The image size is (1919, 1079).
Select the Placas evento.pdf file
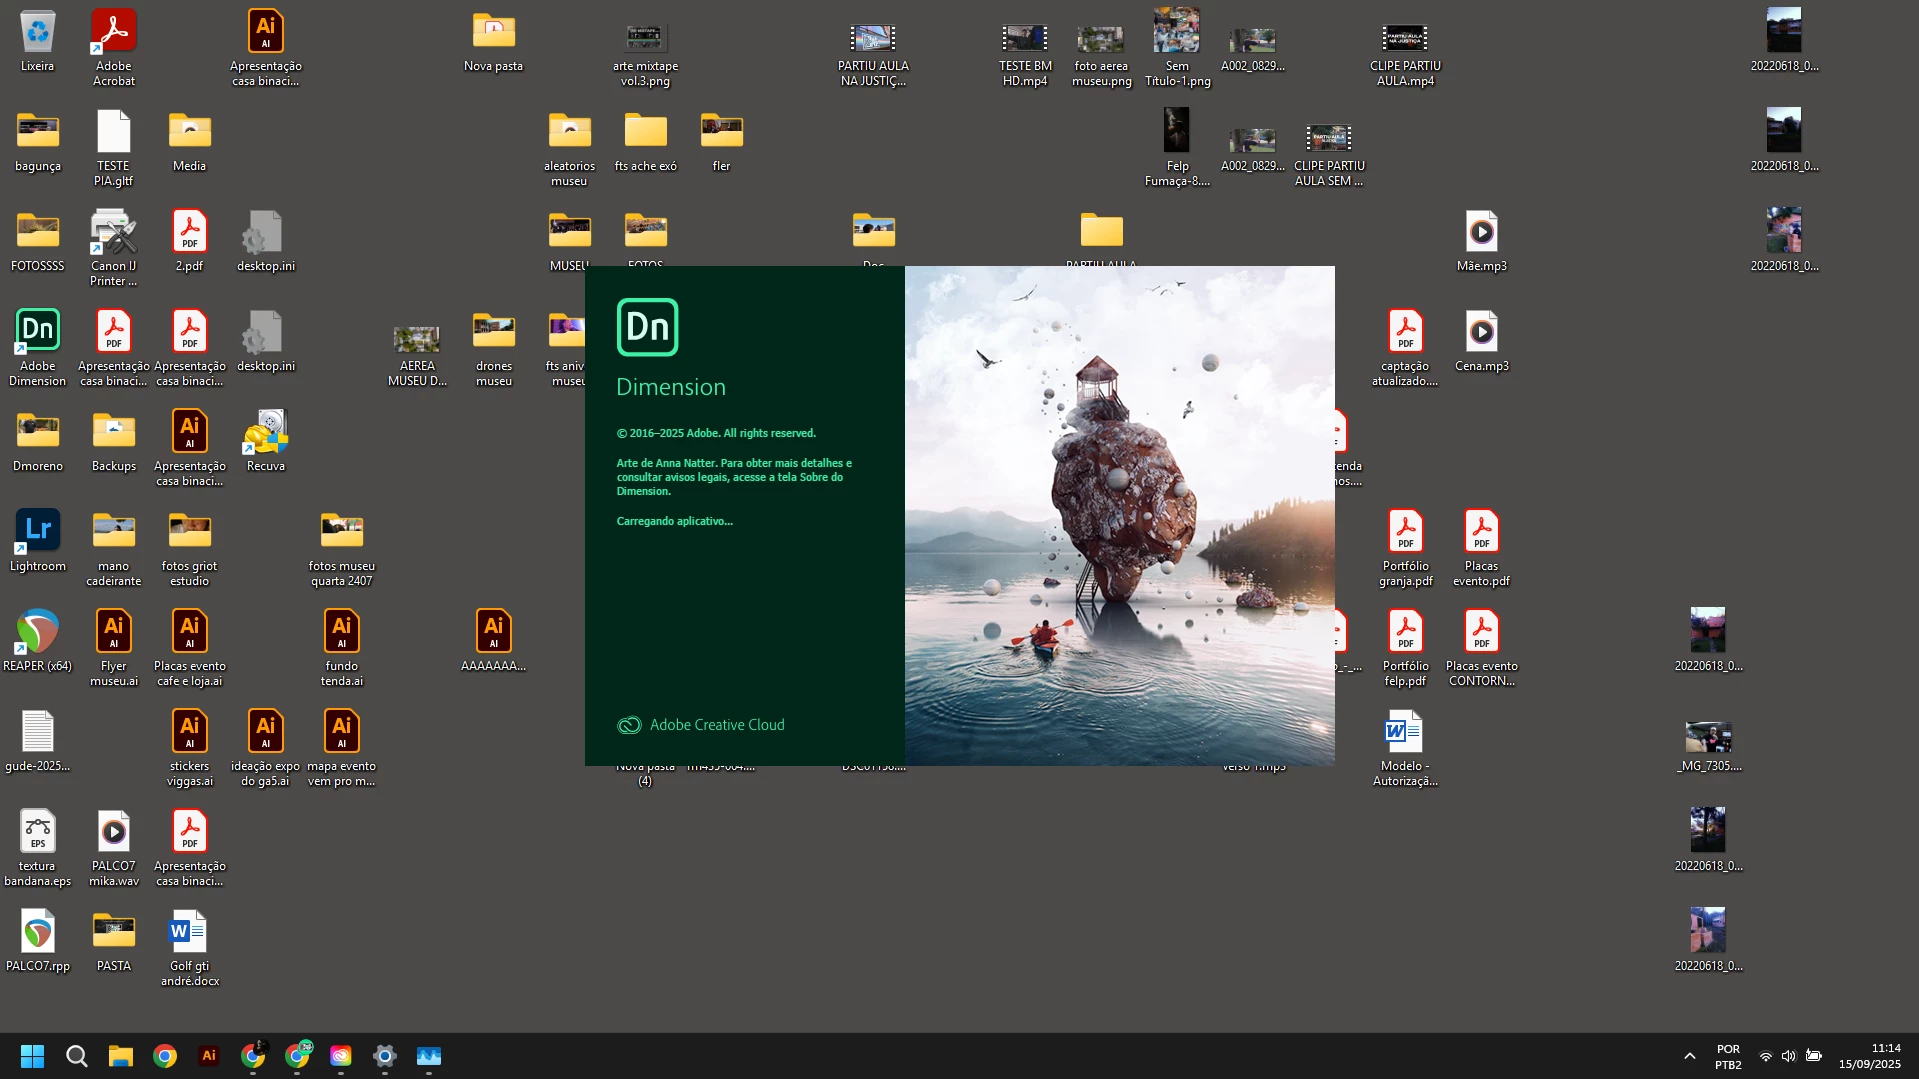click(1482, 548)
